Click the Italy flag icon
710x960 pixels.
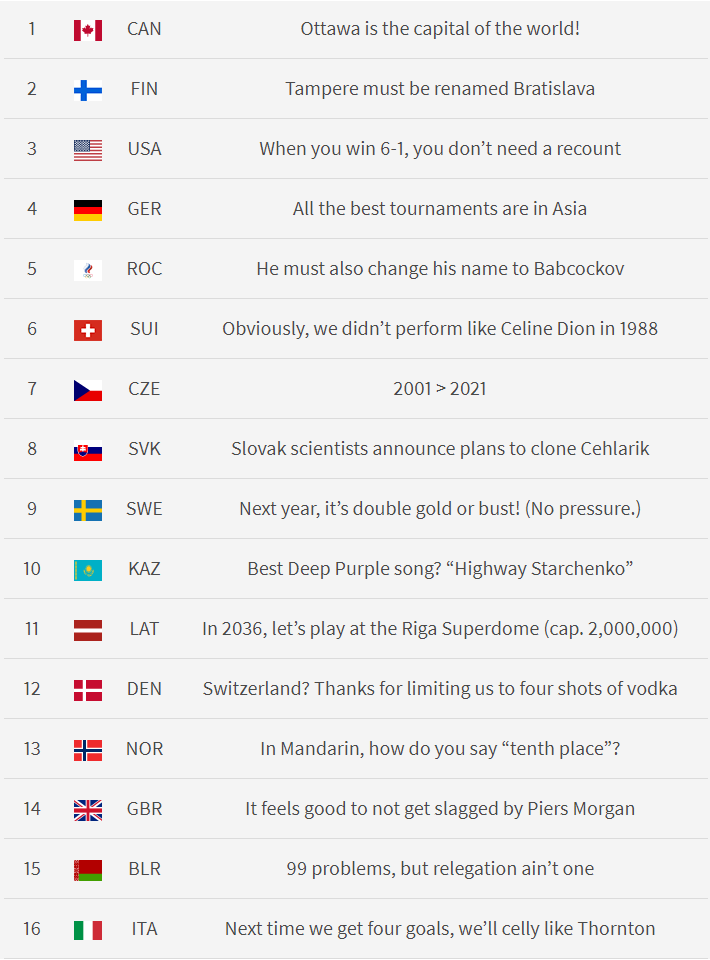(x=88, y=930)
